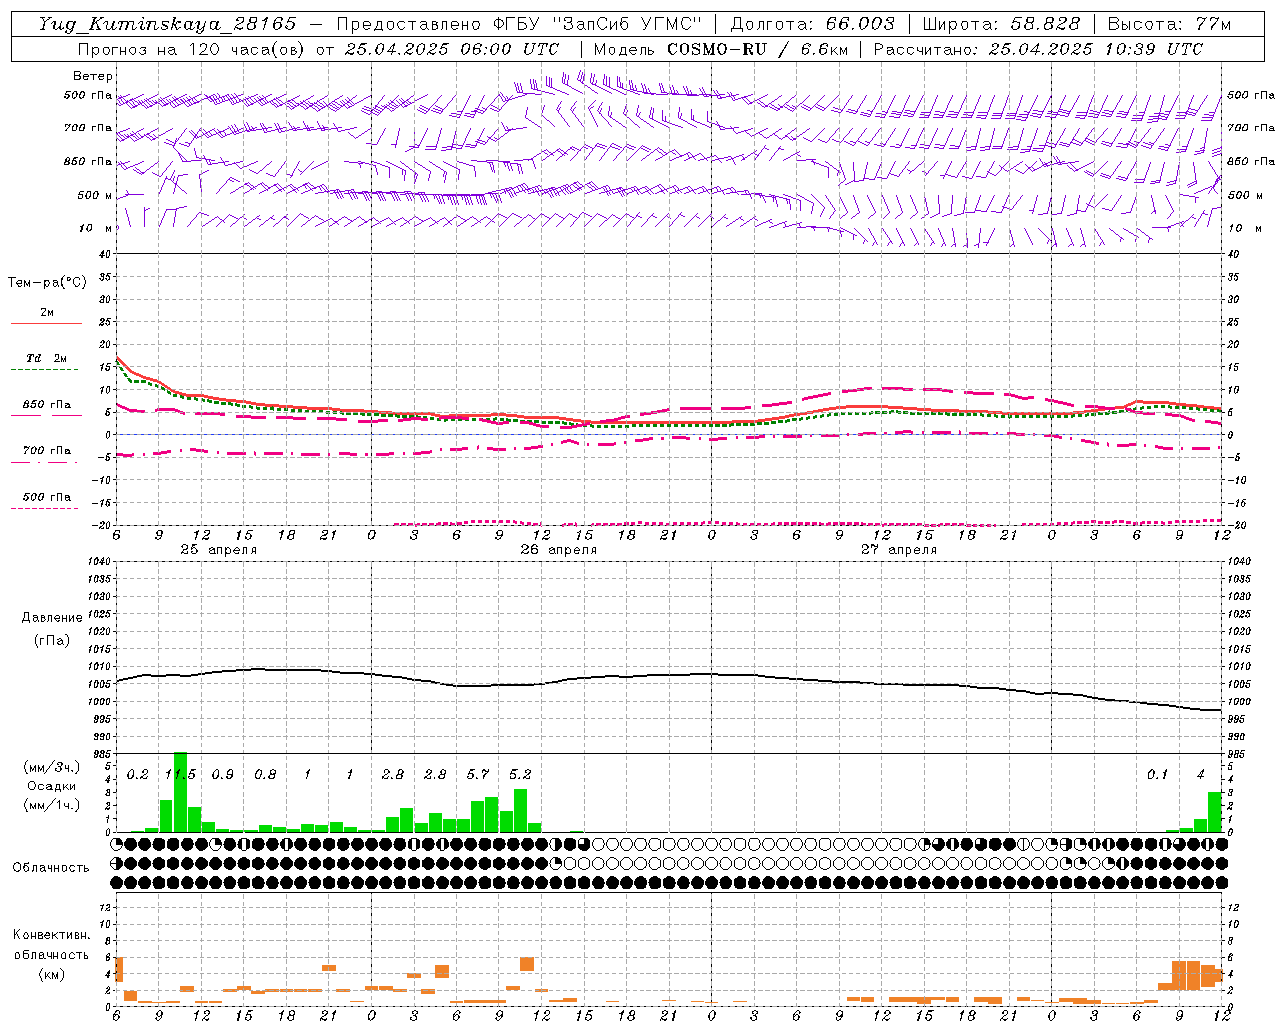Click the Долгота: 66.003 value

pyautogui.click(x=813, y=24)
